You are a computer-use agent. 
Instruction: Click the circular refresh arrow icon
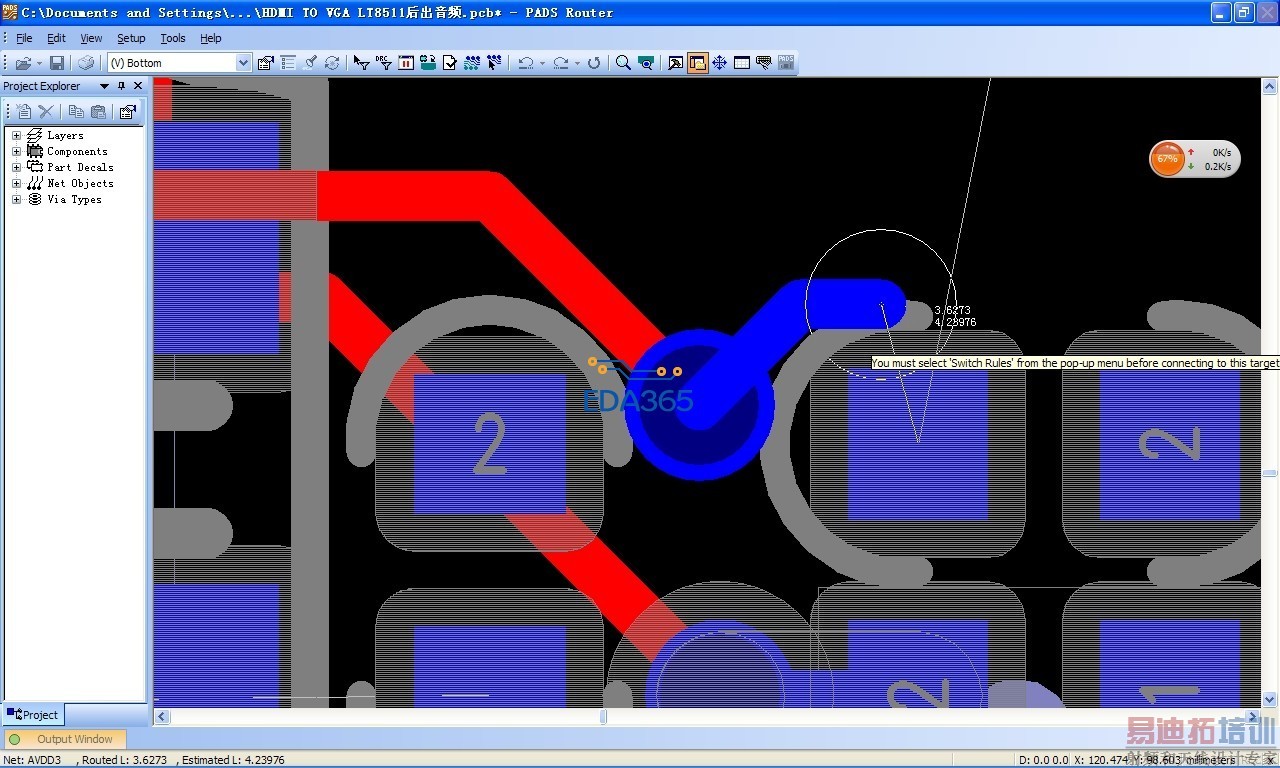click(594, 63)
